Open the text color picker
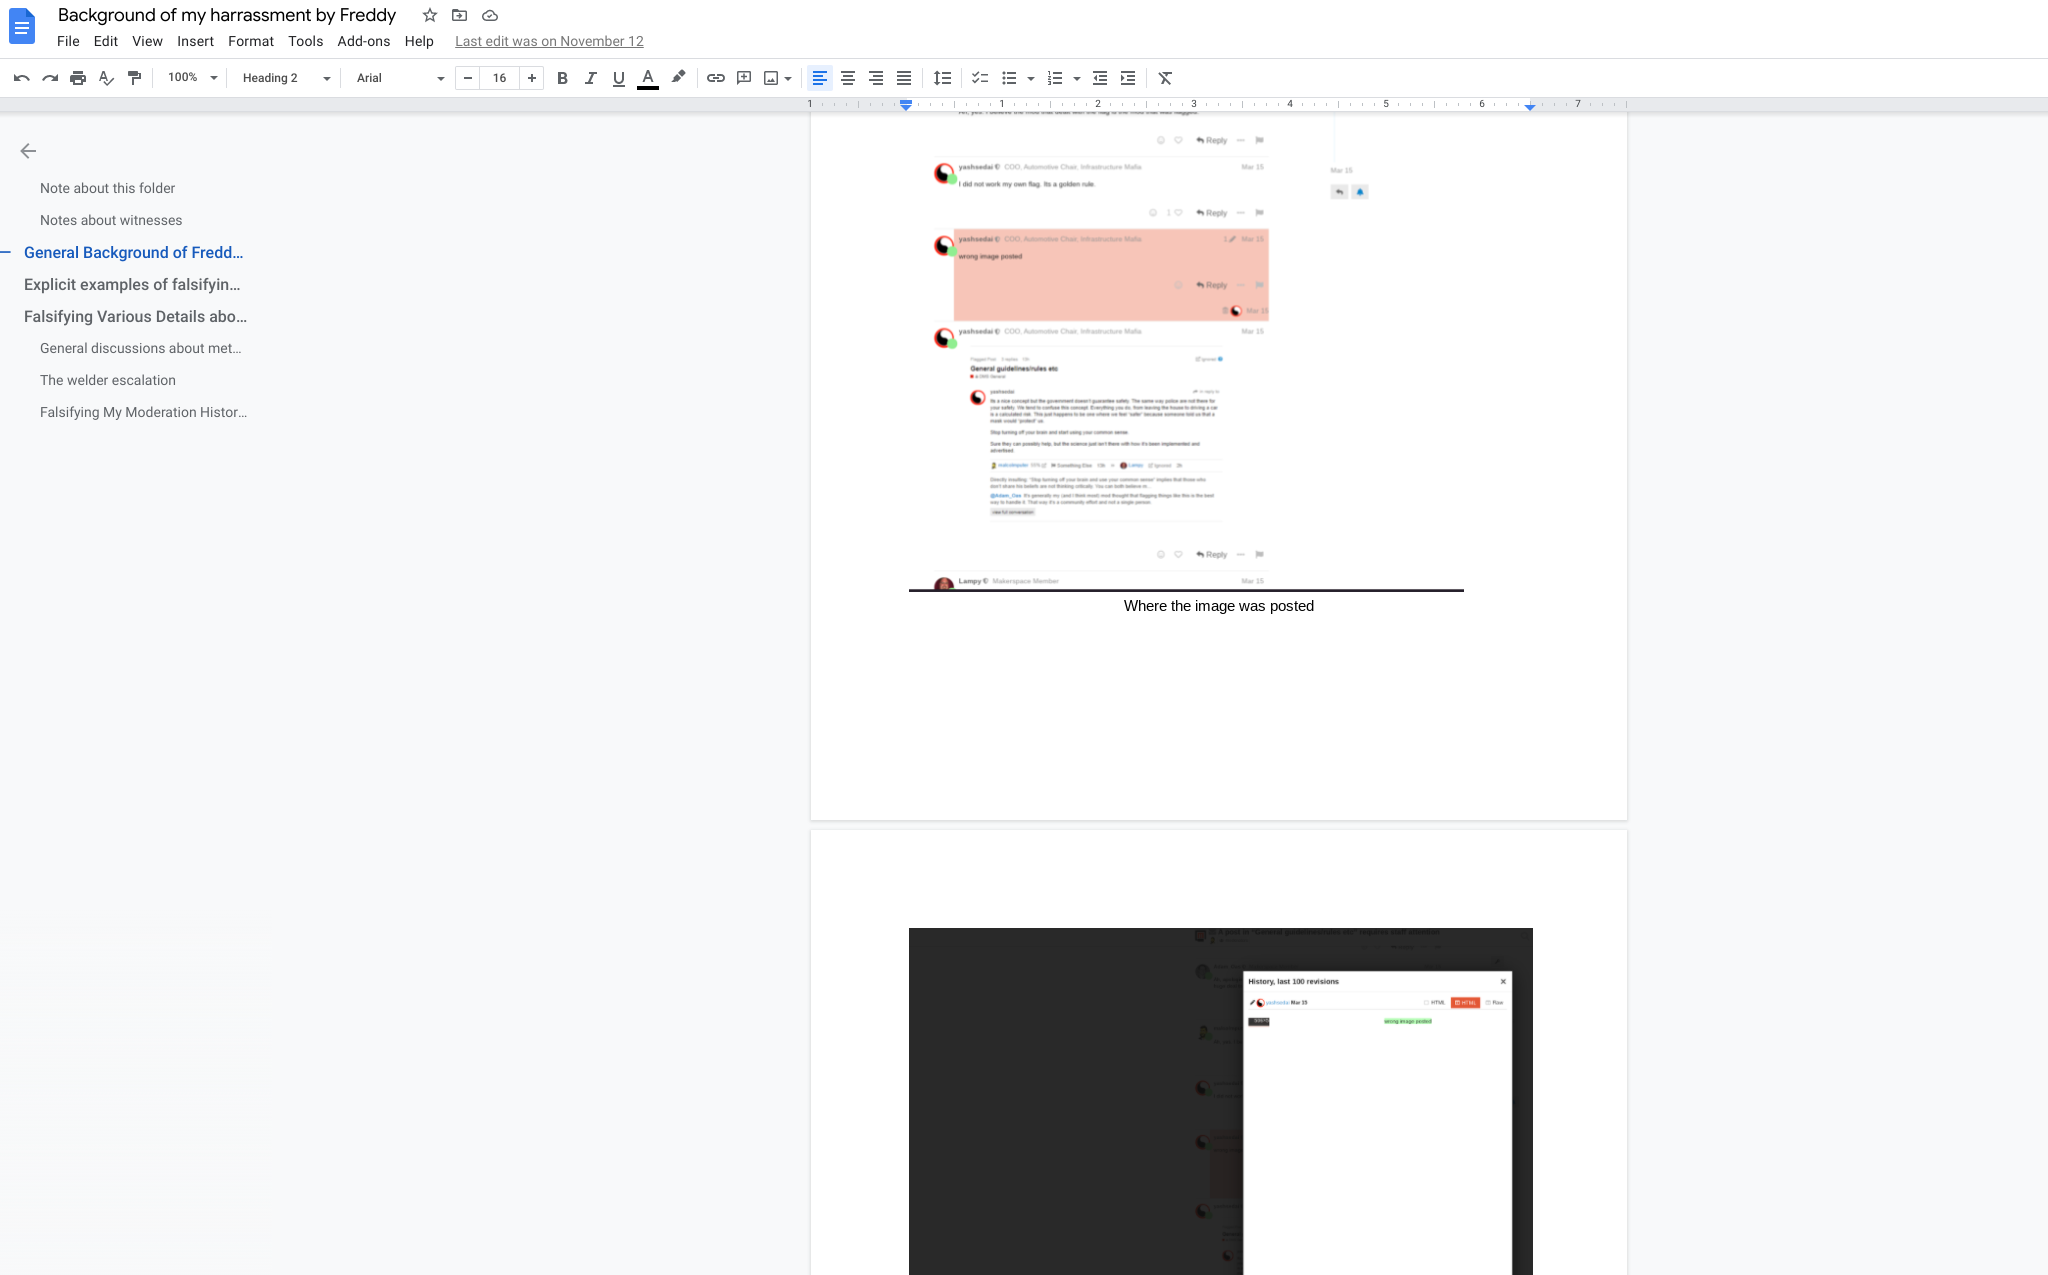Screen dimensions: 2048x1275 tap(648, 78)
